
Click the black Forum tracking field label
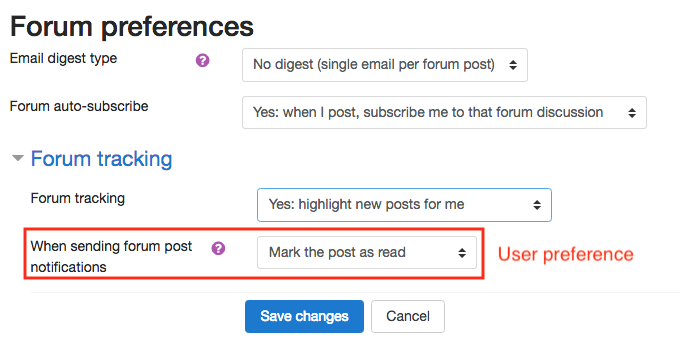[78, 199]
